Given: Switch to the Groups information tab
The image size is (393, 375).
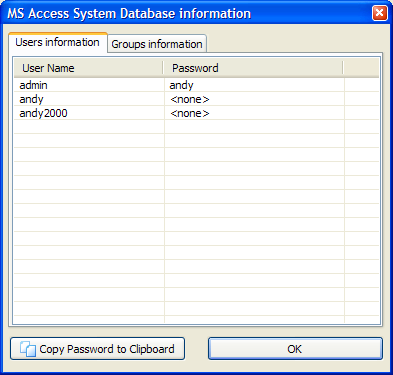Looking at the screenshot, I should tap(157, 44).
